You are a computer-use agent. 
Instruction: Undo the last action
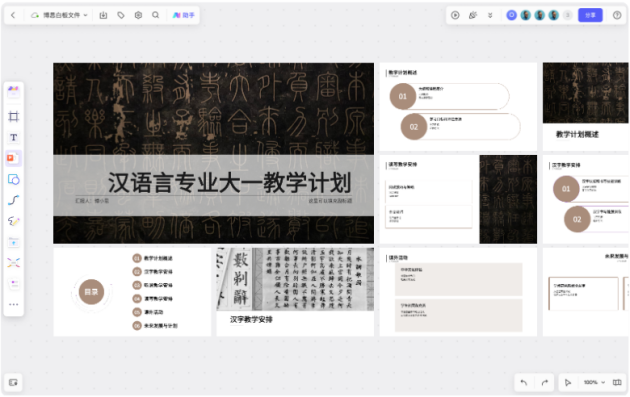pos(524,383)
